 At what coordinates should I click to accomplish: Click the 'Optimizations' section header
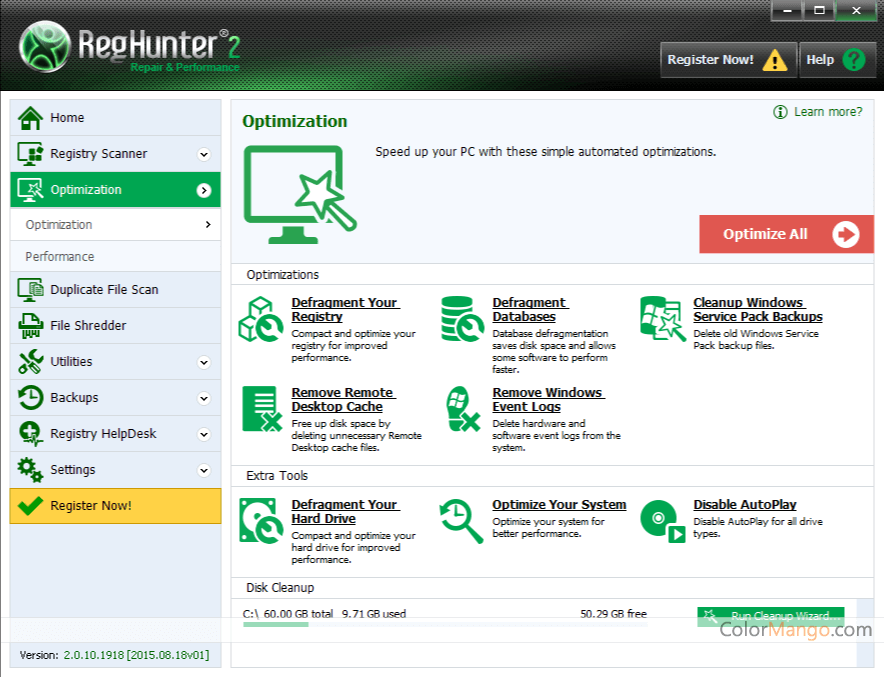(x=282, y=275)
